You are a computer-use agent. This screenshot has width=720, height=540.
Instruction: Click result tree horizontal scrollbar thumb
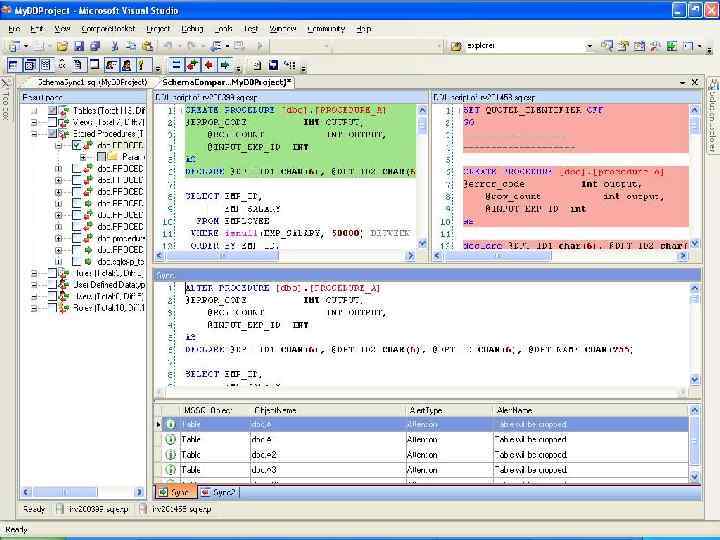coord(65,492)
